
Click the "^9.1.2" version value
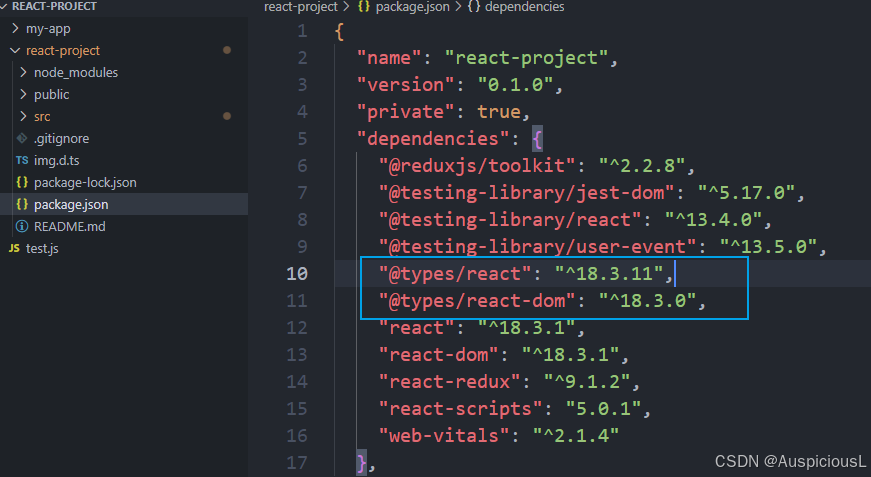tap(587, 381)
